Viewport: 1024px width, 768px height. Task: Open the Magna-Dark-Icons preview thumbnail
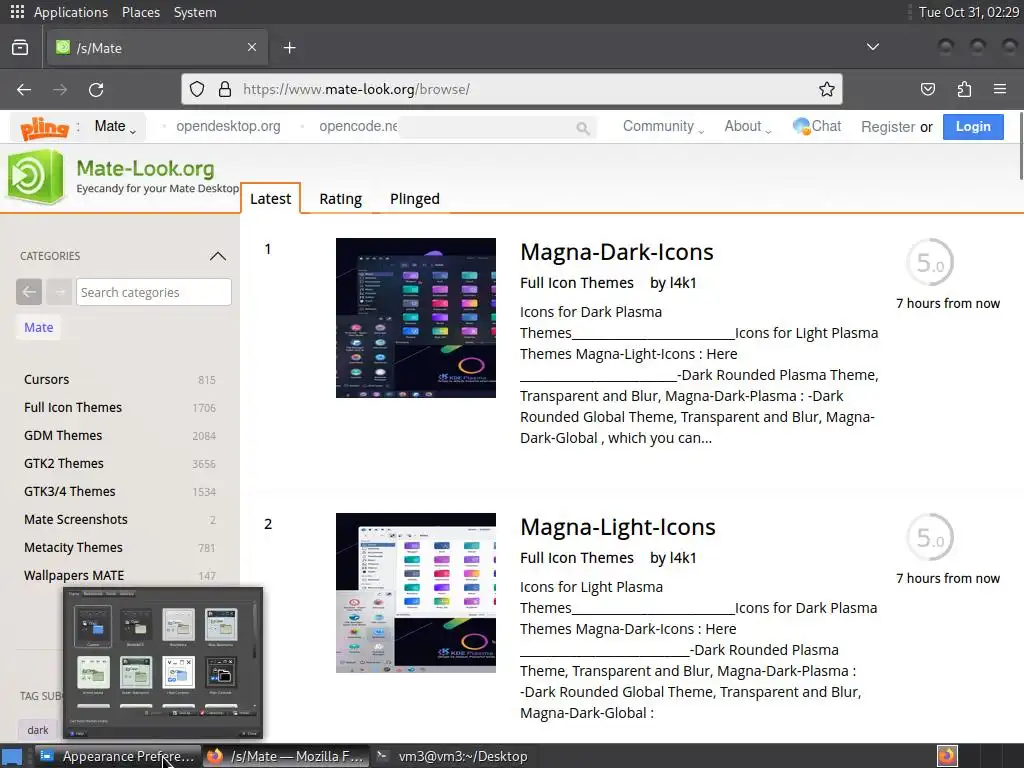point(415,318)
